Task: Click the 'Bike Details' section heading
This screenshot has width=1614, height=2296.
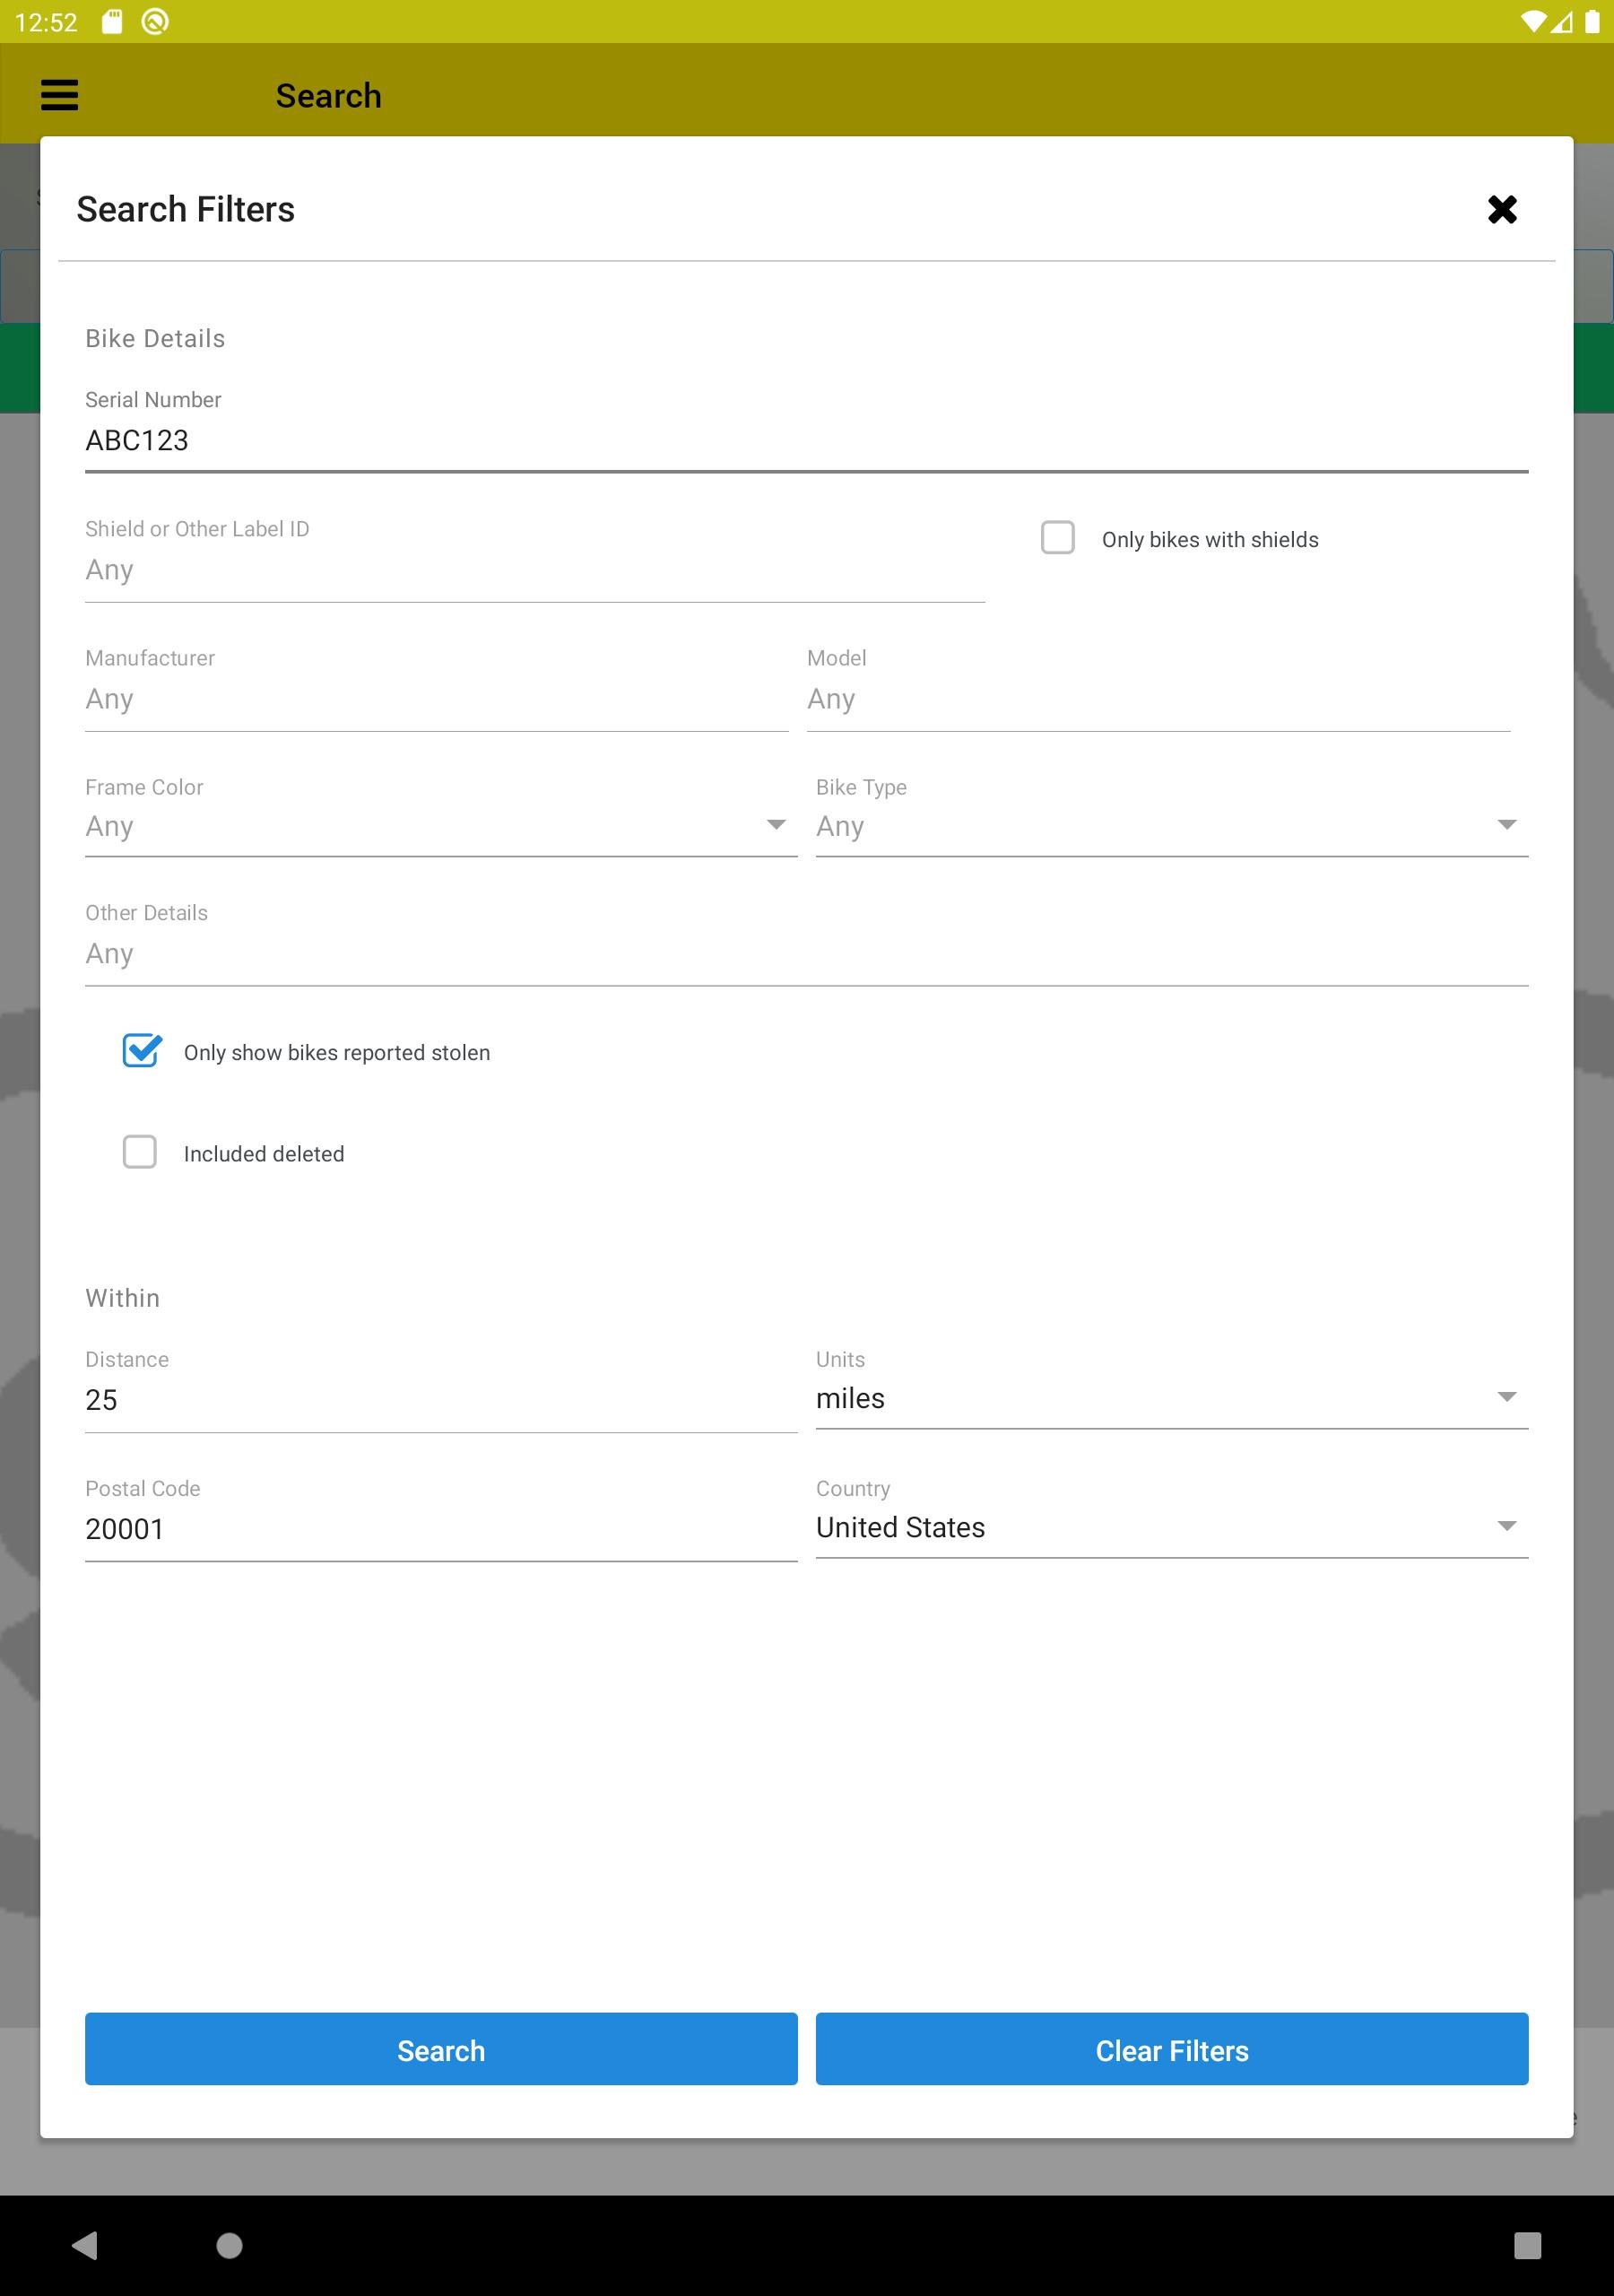Action: click(155, 338)
